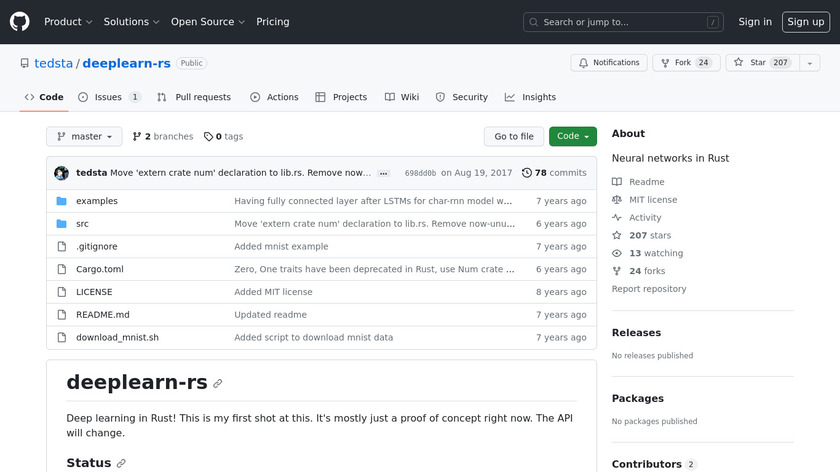Open the Pull requests tab
The height and width of the screenshot is (472, 840).
tap(194, 97)
